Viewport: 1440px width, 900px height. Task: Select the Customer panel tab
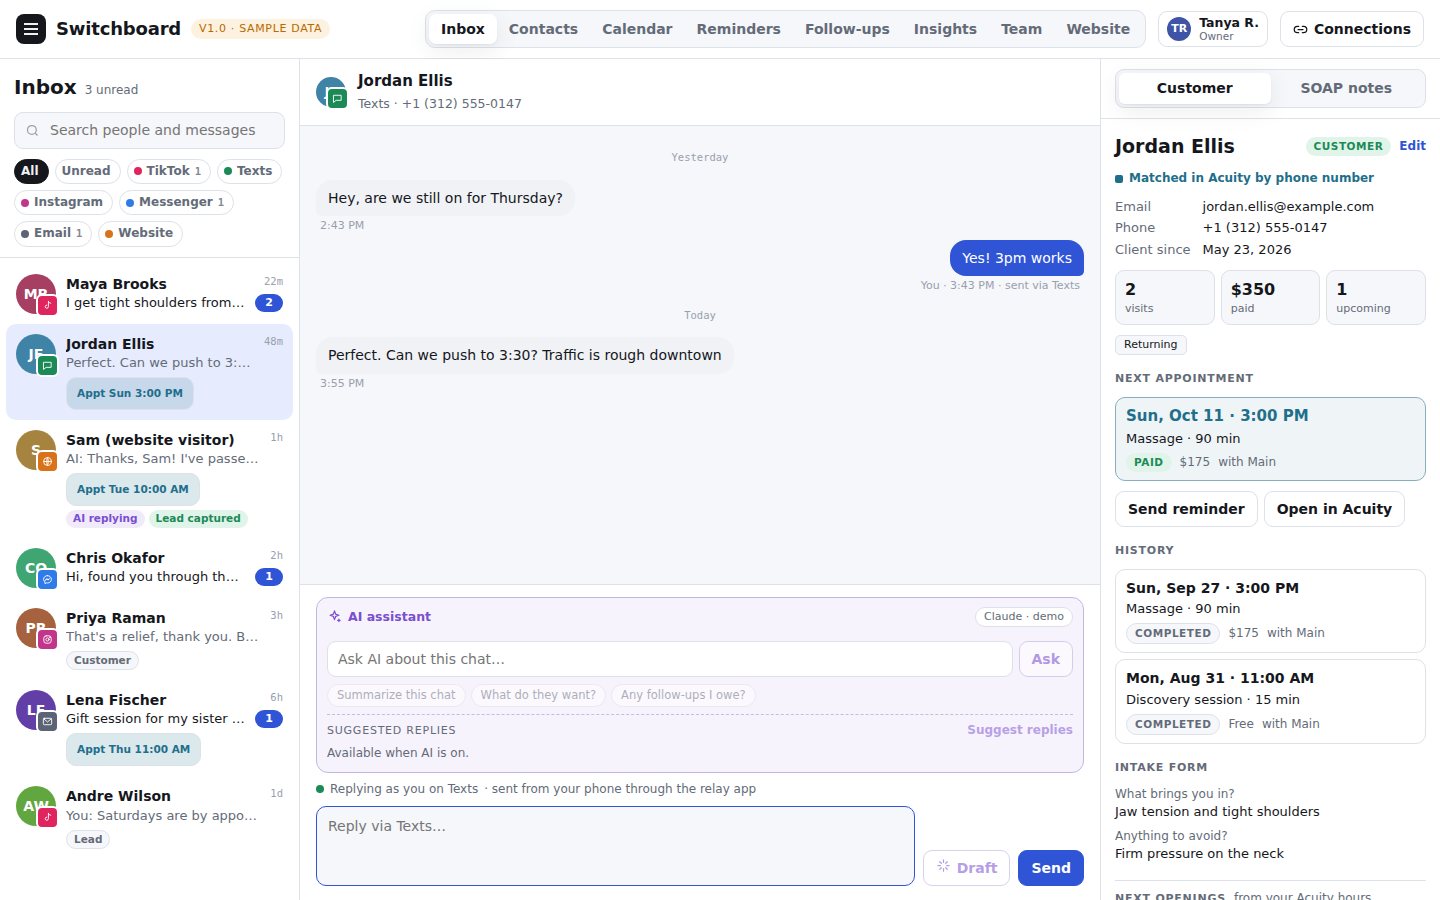(x=1194, y=88)
